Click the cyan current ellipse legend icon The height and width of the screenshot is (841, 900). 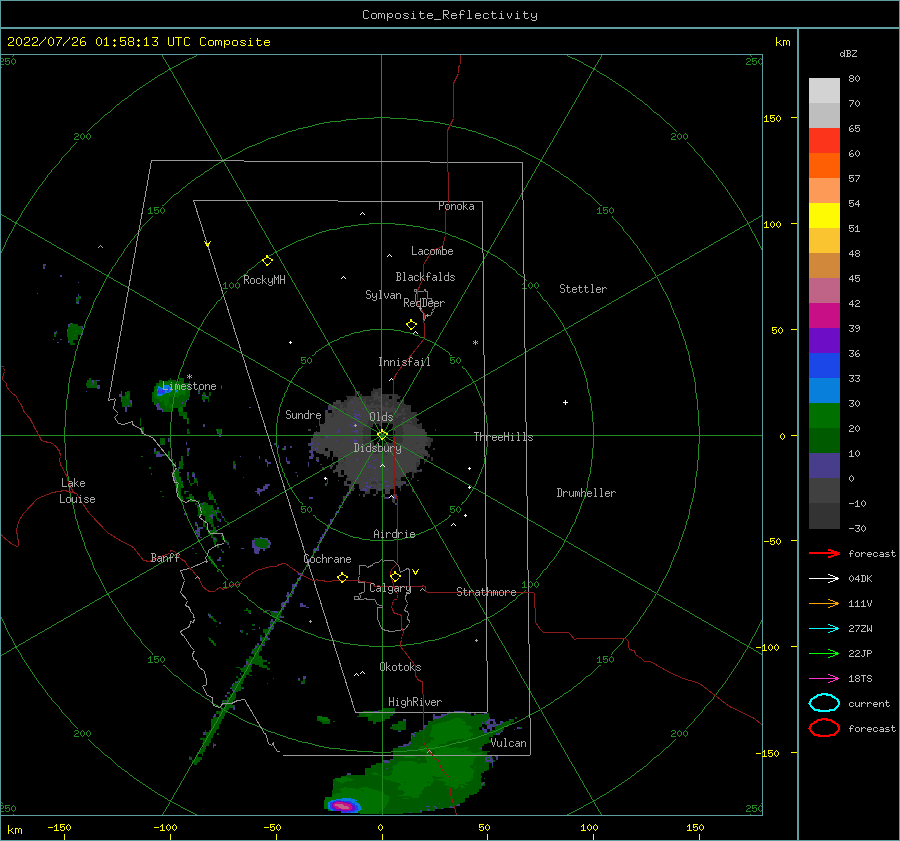pos(824,703)
